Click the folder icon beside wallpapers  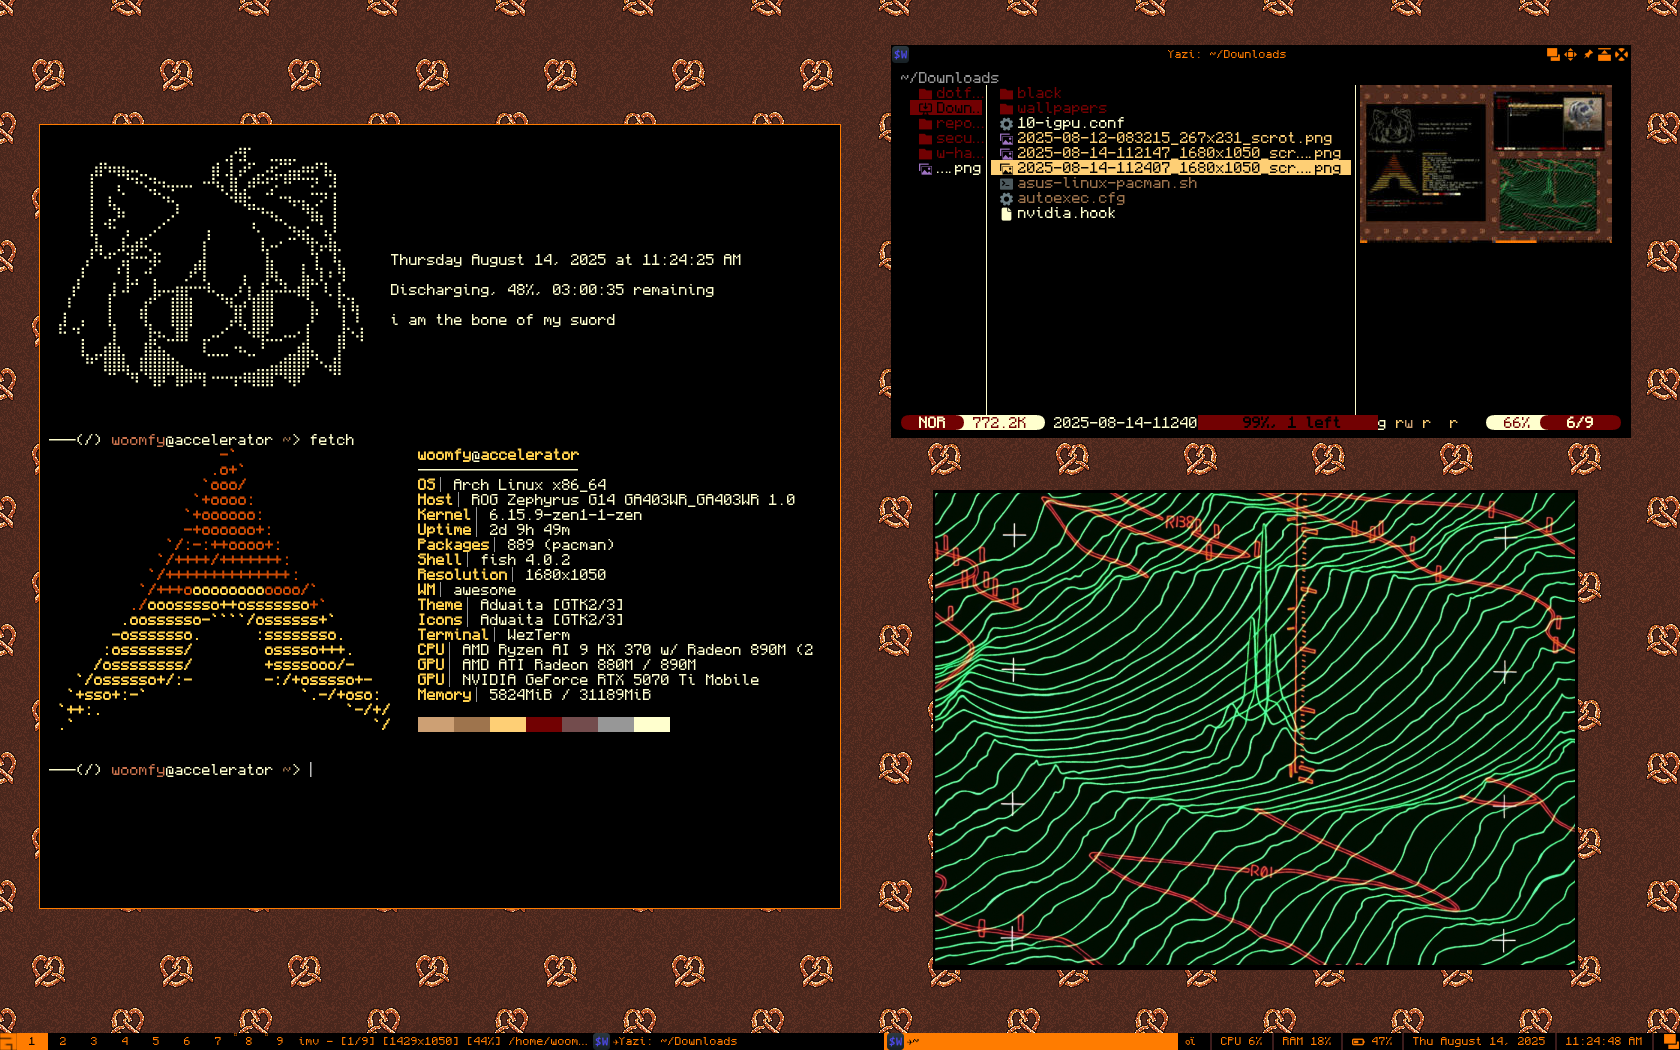point(1006,108)
